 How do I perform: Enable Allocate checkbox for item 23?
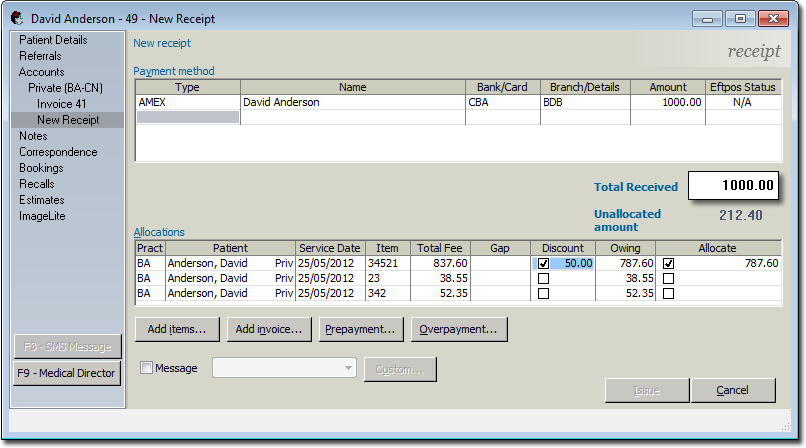668,278
